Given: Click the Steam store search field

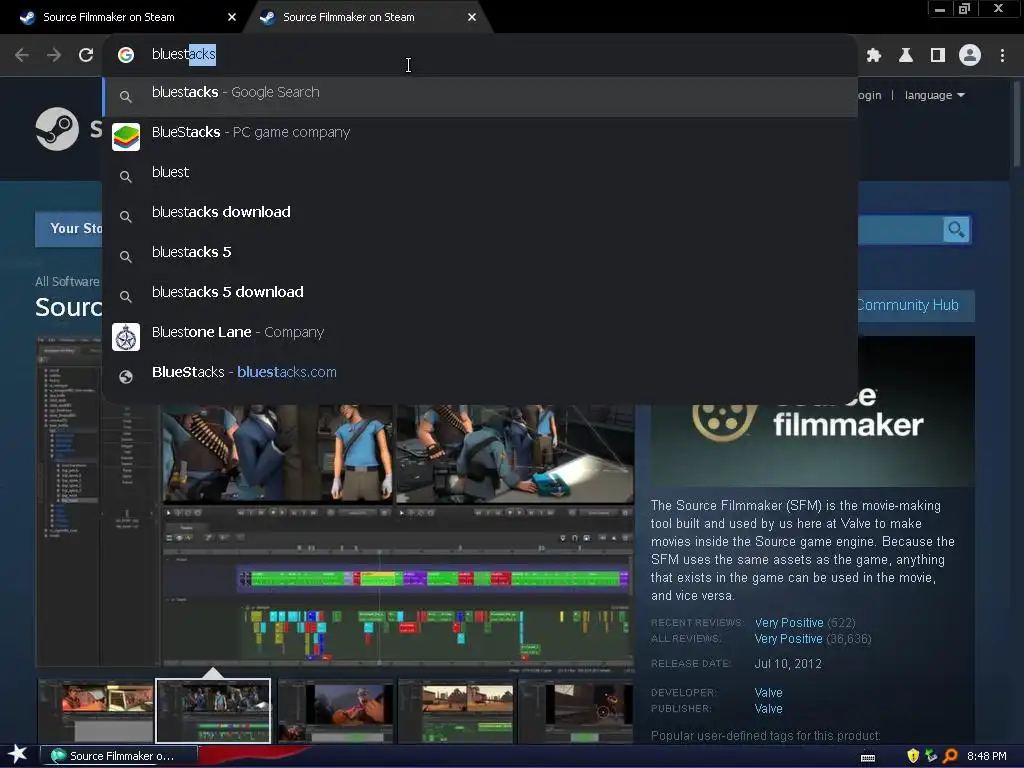Looking at the screenshot, I should point(900,230).
